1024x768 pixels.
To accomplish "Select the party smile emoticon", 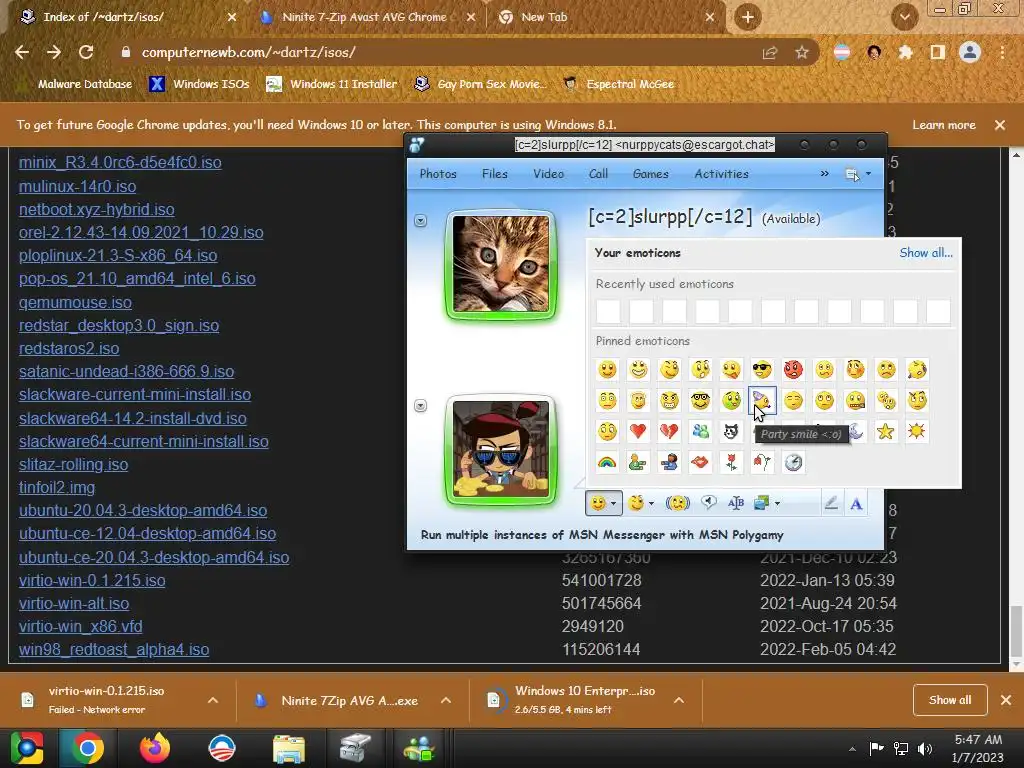I will point(762,400).
